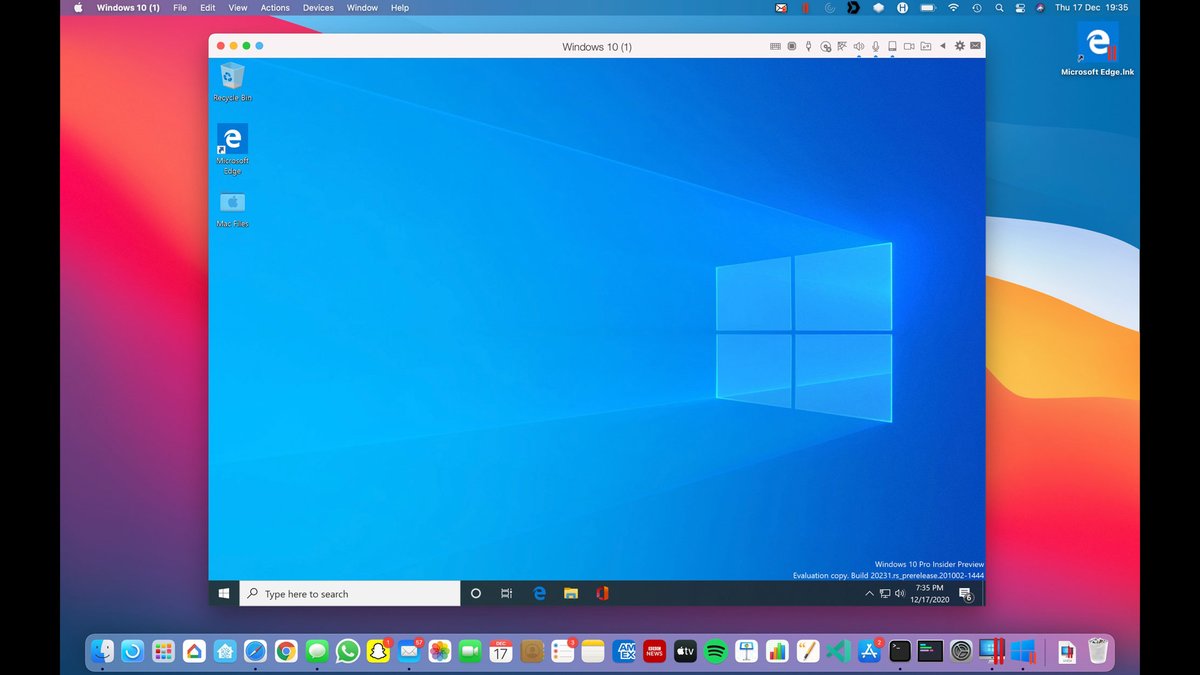Click the CPU/processor icon in Parallels title bar

pos(792,46)
